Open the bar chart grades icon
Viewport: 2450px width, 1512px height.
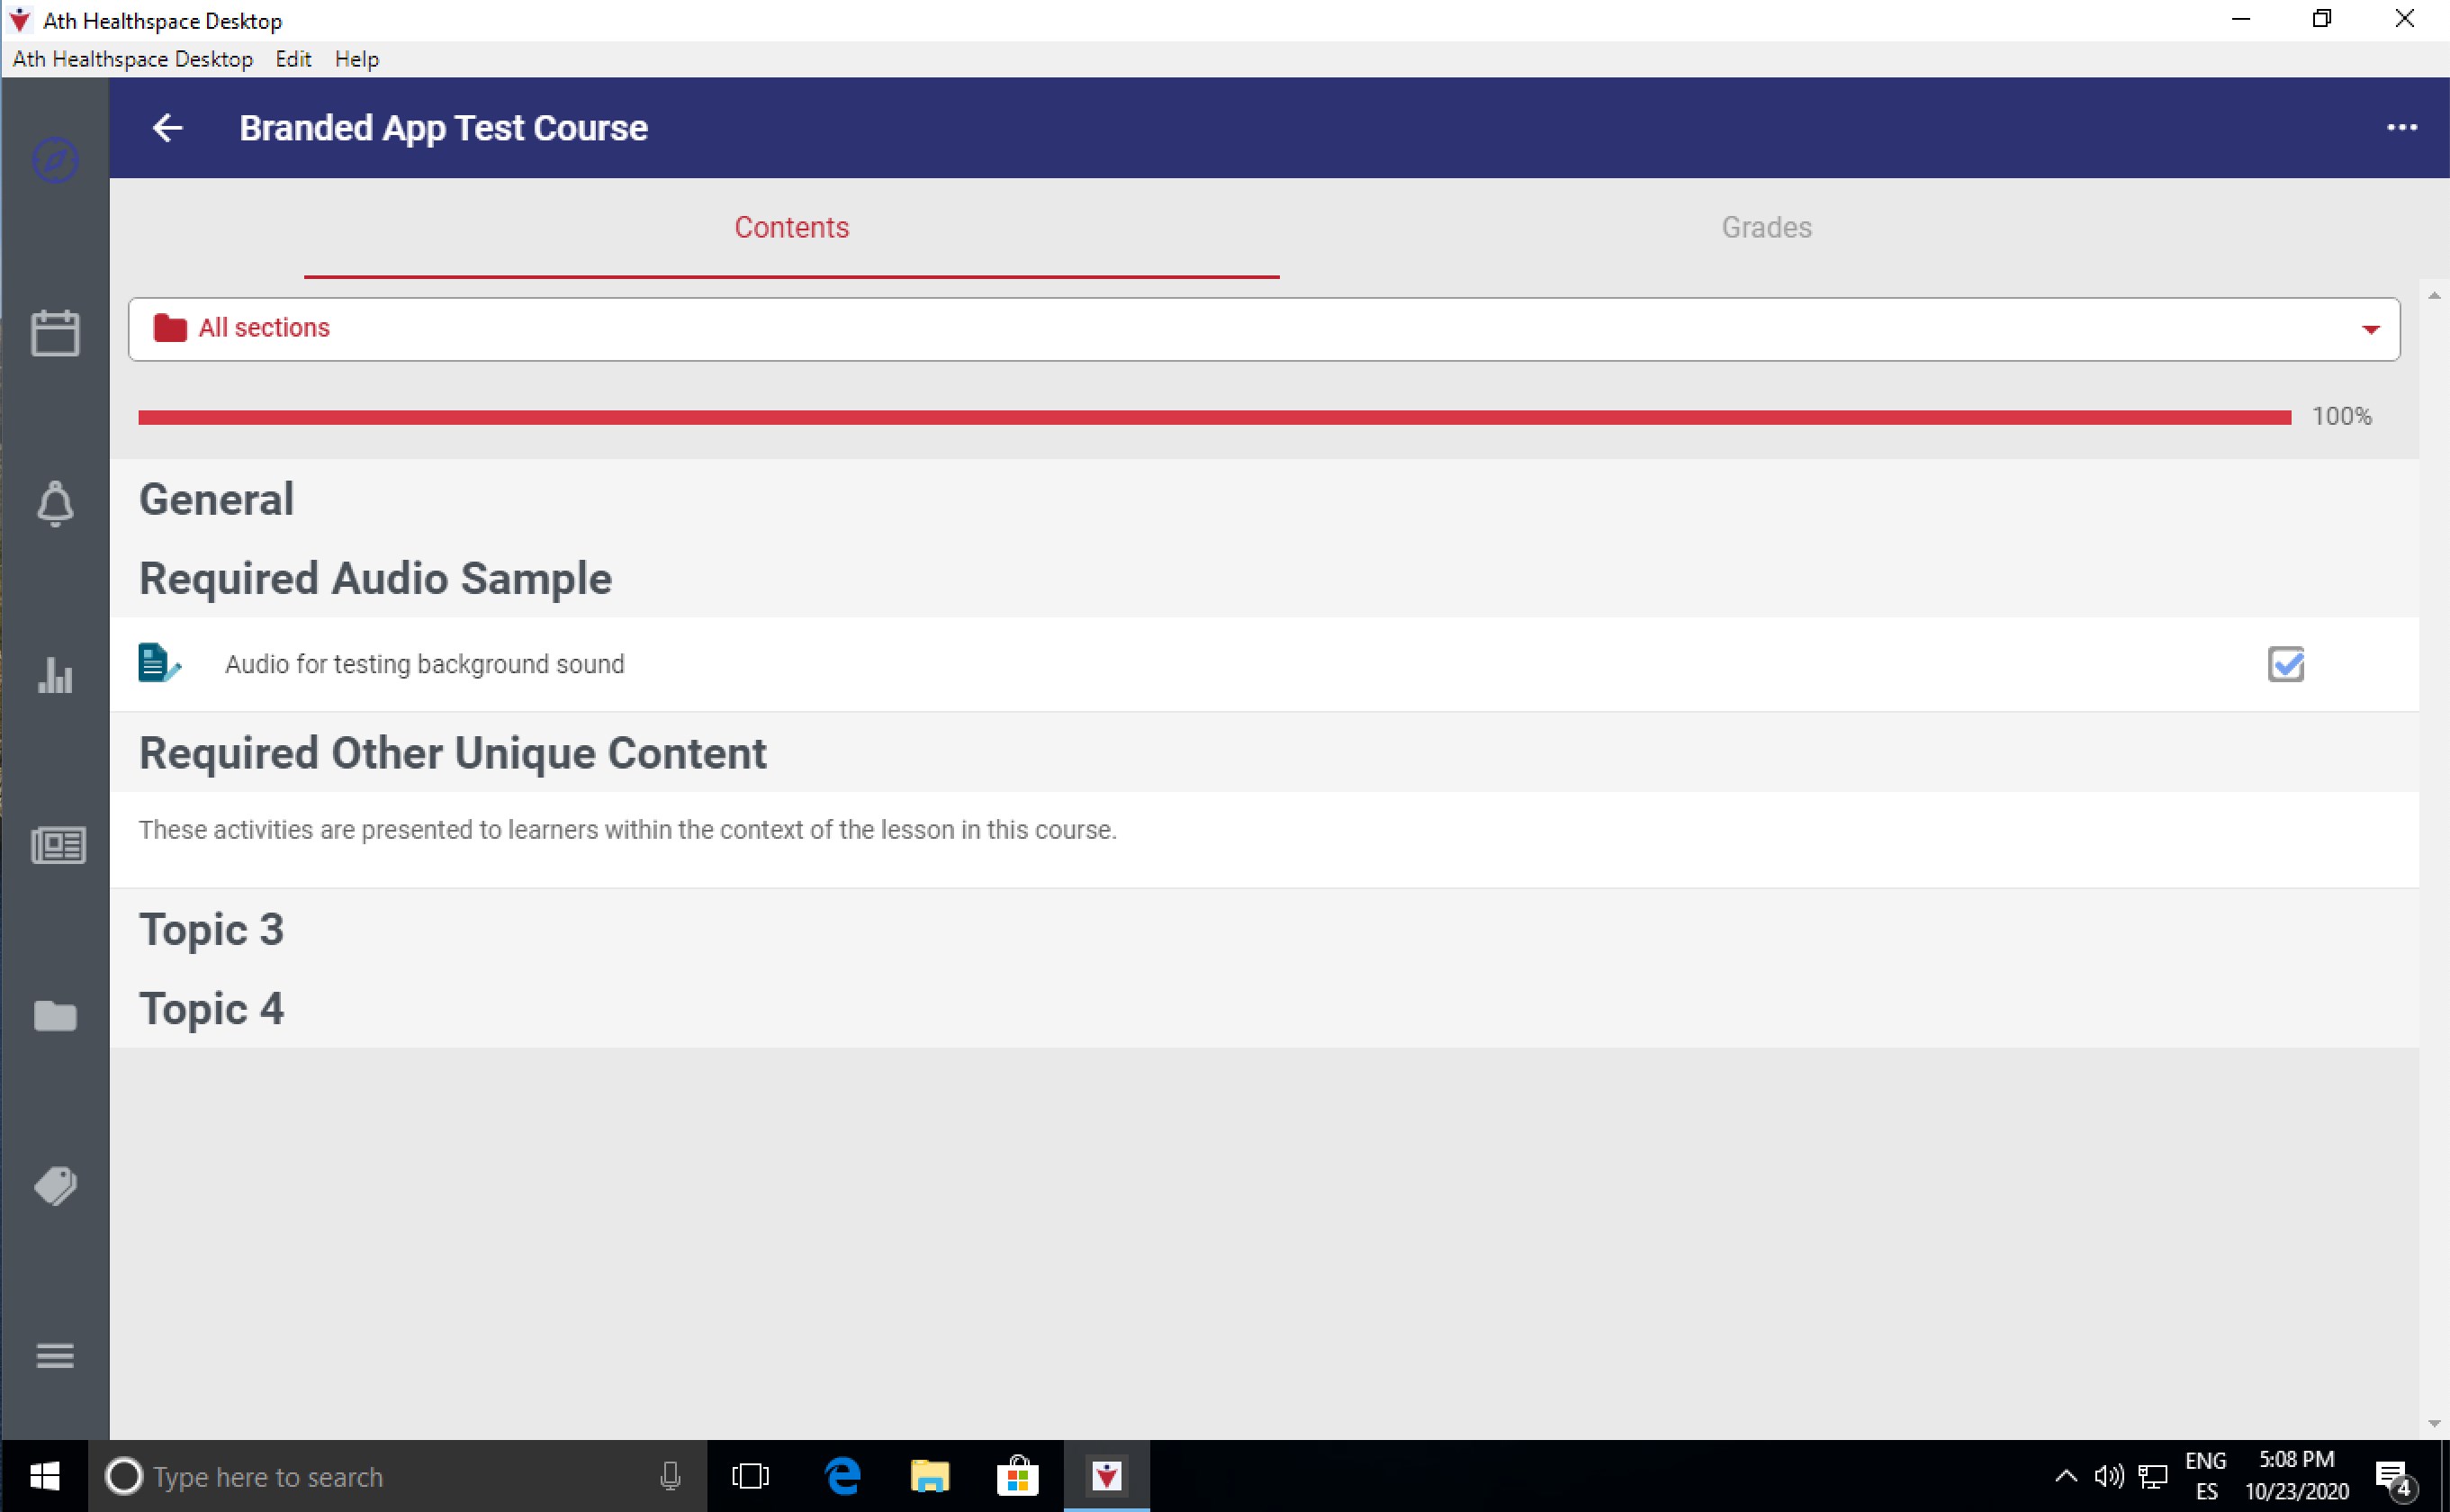(x=55, y=675)
